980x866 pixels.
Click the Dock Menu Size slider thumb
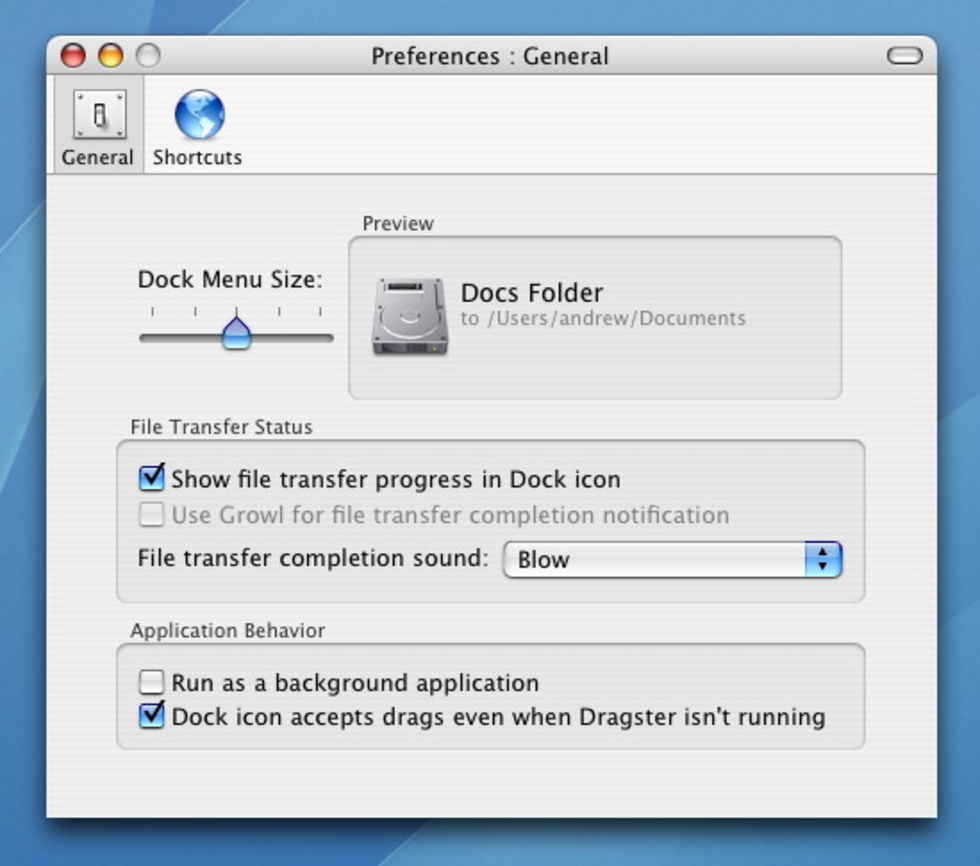click(236, 332)
